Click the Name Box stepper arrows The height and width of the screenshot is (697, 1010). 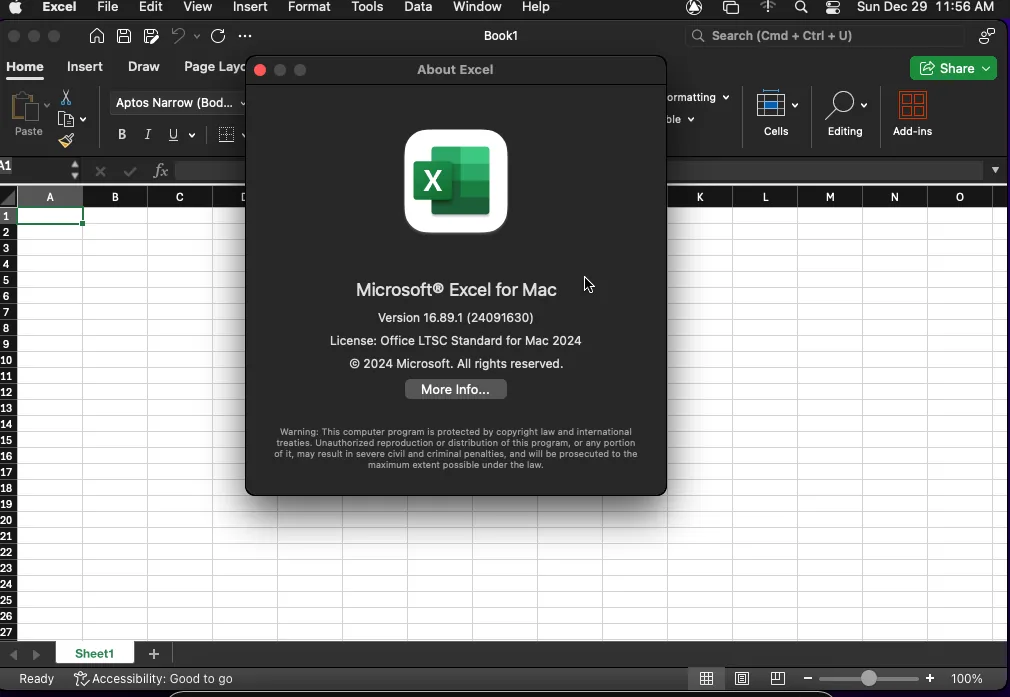coord(75,170)
